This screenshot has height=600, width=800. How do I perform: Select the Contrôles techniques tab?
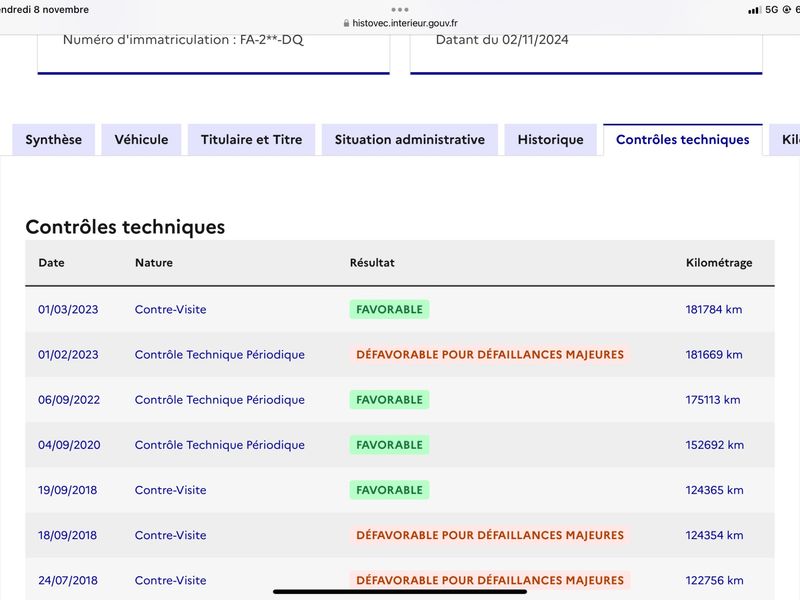coord(683,139)
